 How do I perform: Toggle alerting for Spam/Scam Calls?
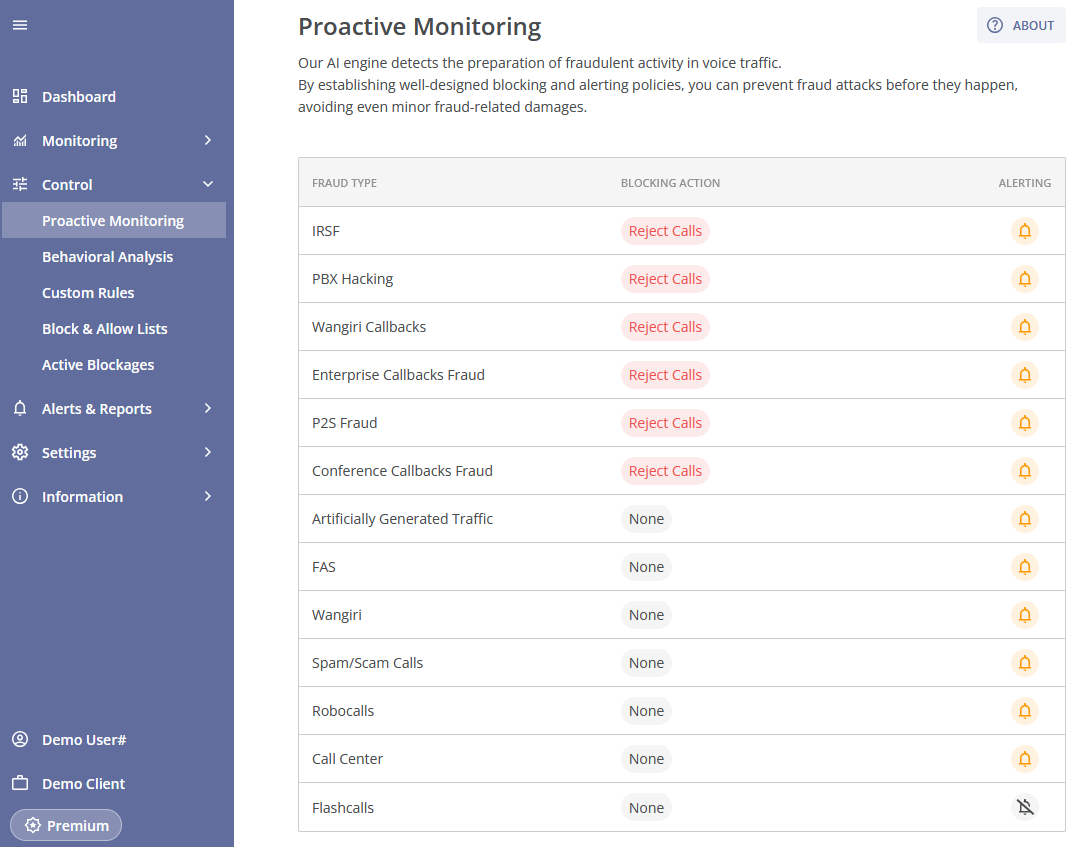pos(1025,663)
